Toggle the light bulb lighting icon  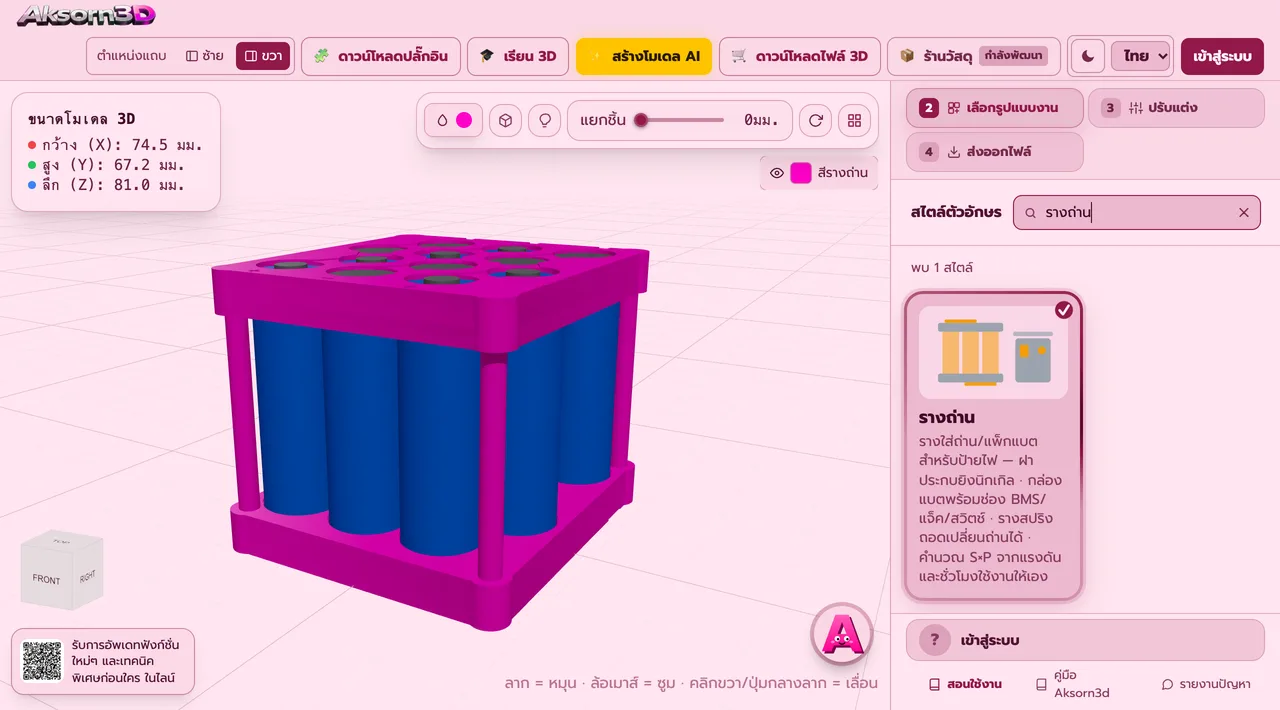545,120
